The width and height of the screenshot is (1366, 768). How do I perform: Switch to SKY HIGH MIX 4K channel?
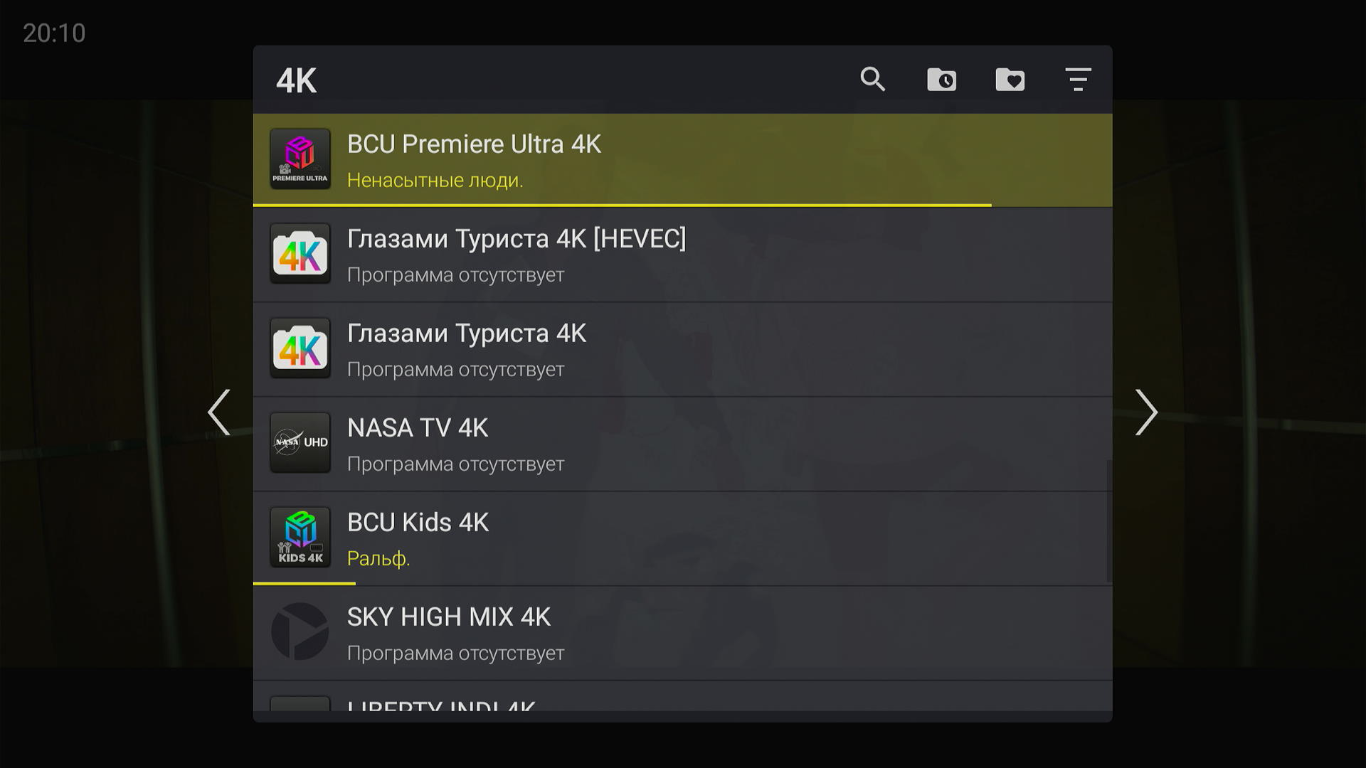pos(449,617)
